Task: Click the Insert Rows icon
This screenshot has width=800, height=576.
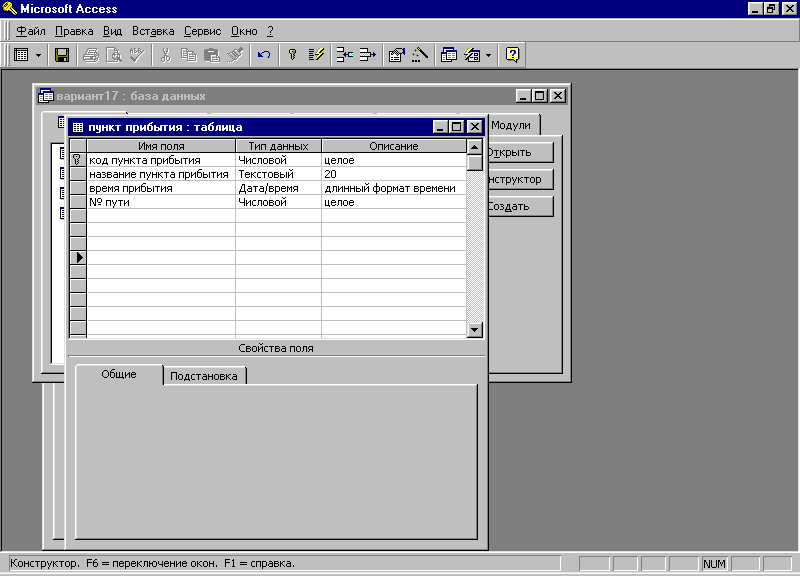Action: [x=344, y=55]
